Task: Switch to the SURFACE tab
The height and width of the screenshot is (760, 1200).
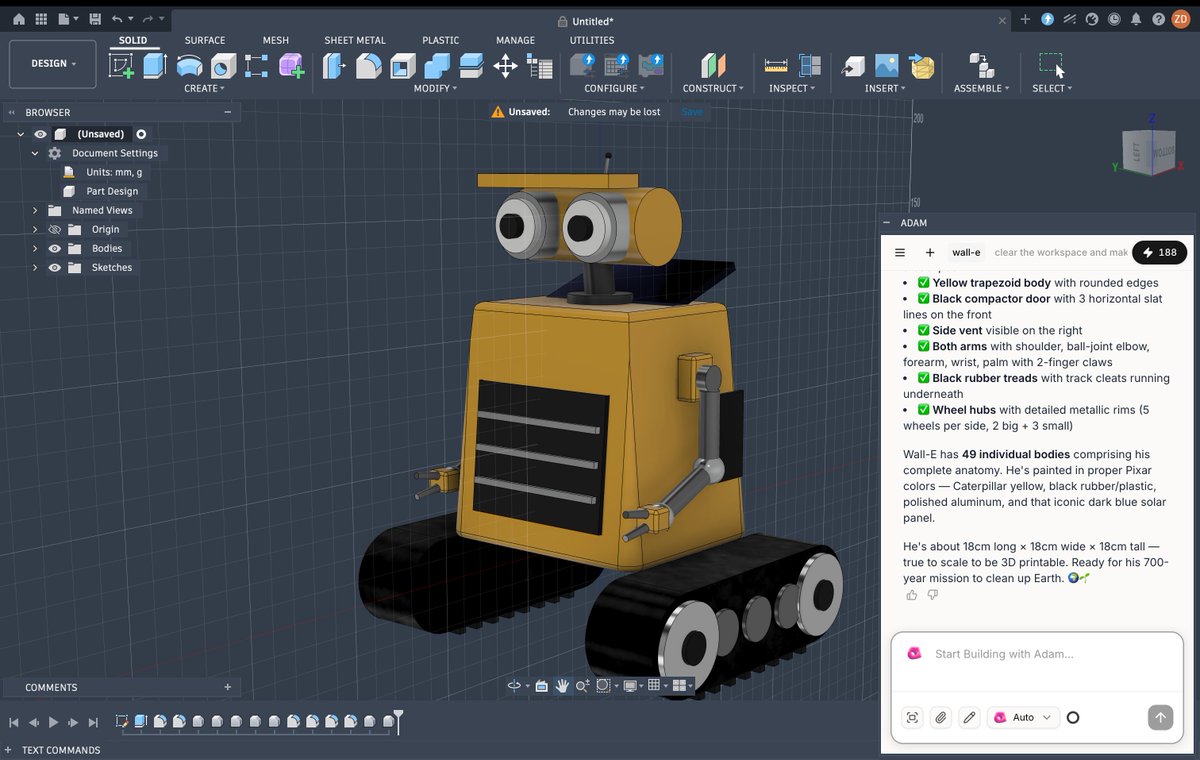Action: pos(205,40)
